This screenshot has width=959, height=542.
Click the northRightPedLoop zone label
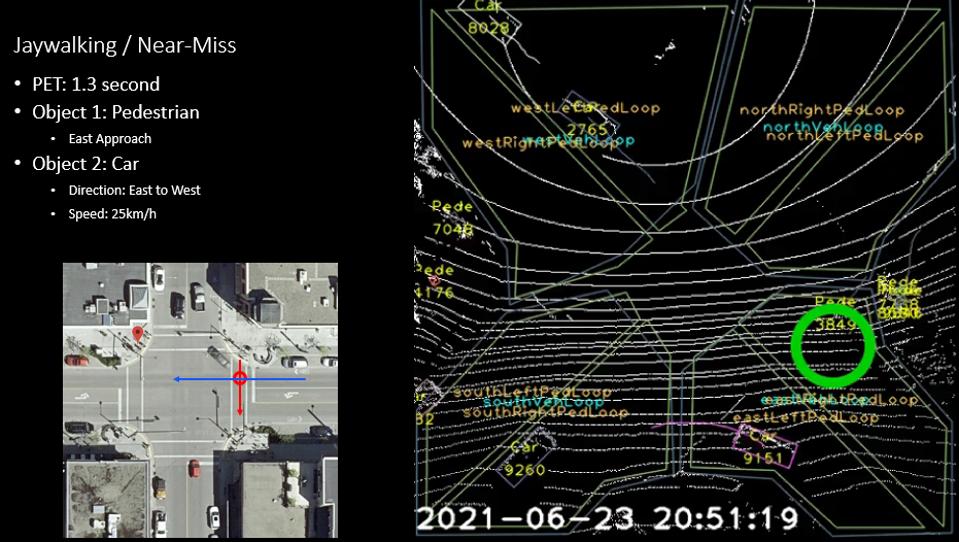point(821,110)
